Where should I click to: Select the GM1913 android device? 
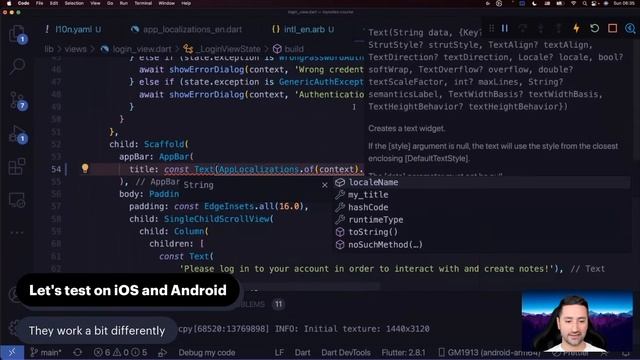point(489,352)
